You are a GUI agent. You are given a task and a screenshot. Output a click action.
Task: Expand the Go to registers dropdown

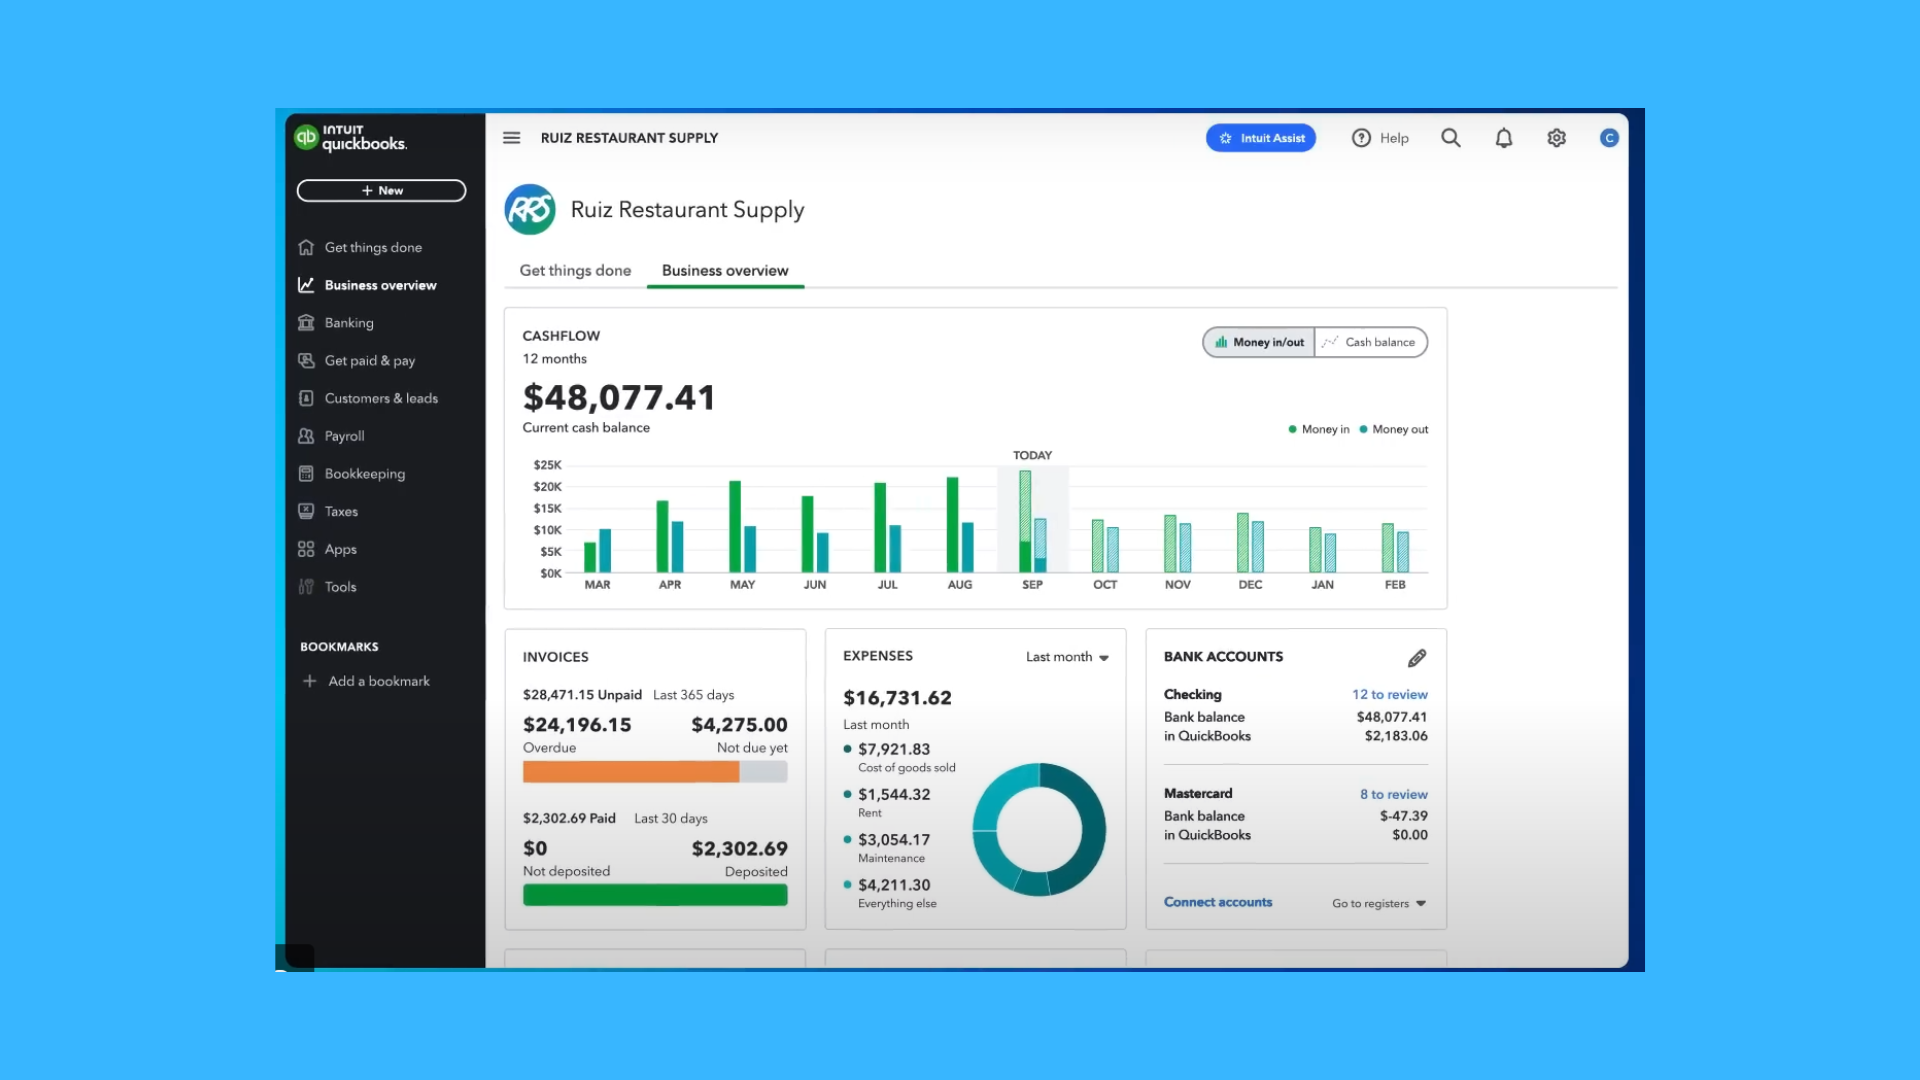tap(1378, 903)
